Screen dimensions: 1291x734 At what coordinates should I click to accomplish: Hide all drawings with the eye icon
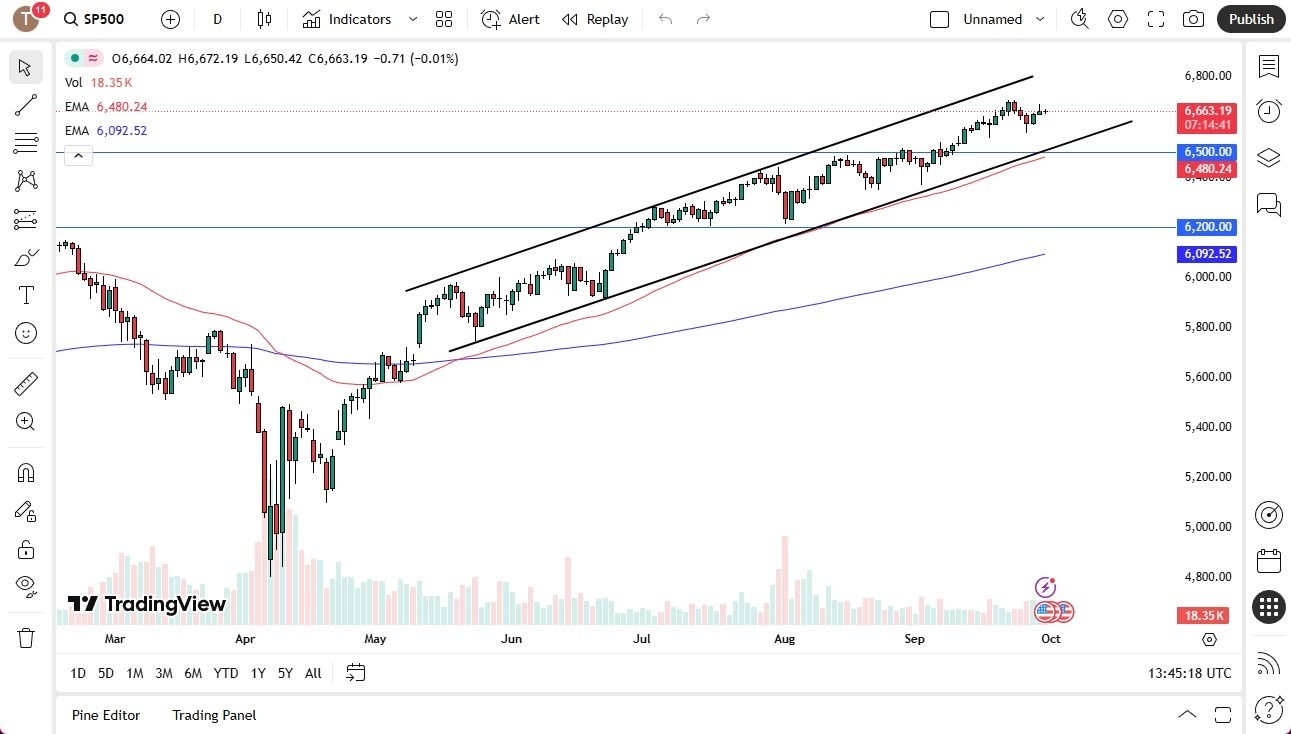[x=25, y=587]
